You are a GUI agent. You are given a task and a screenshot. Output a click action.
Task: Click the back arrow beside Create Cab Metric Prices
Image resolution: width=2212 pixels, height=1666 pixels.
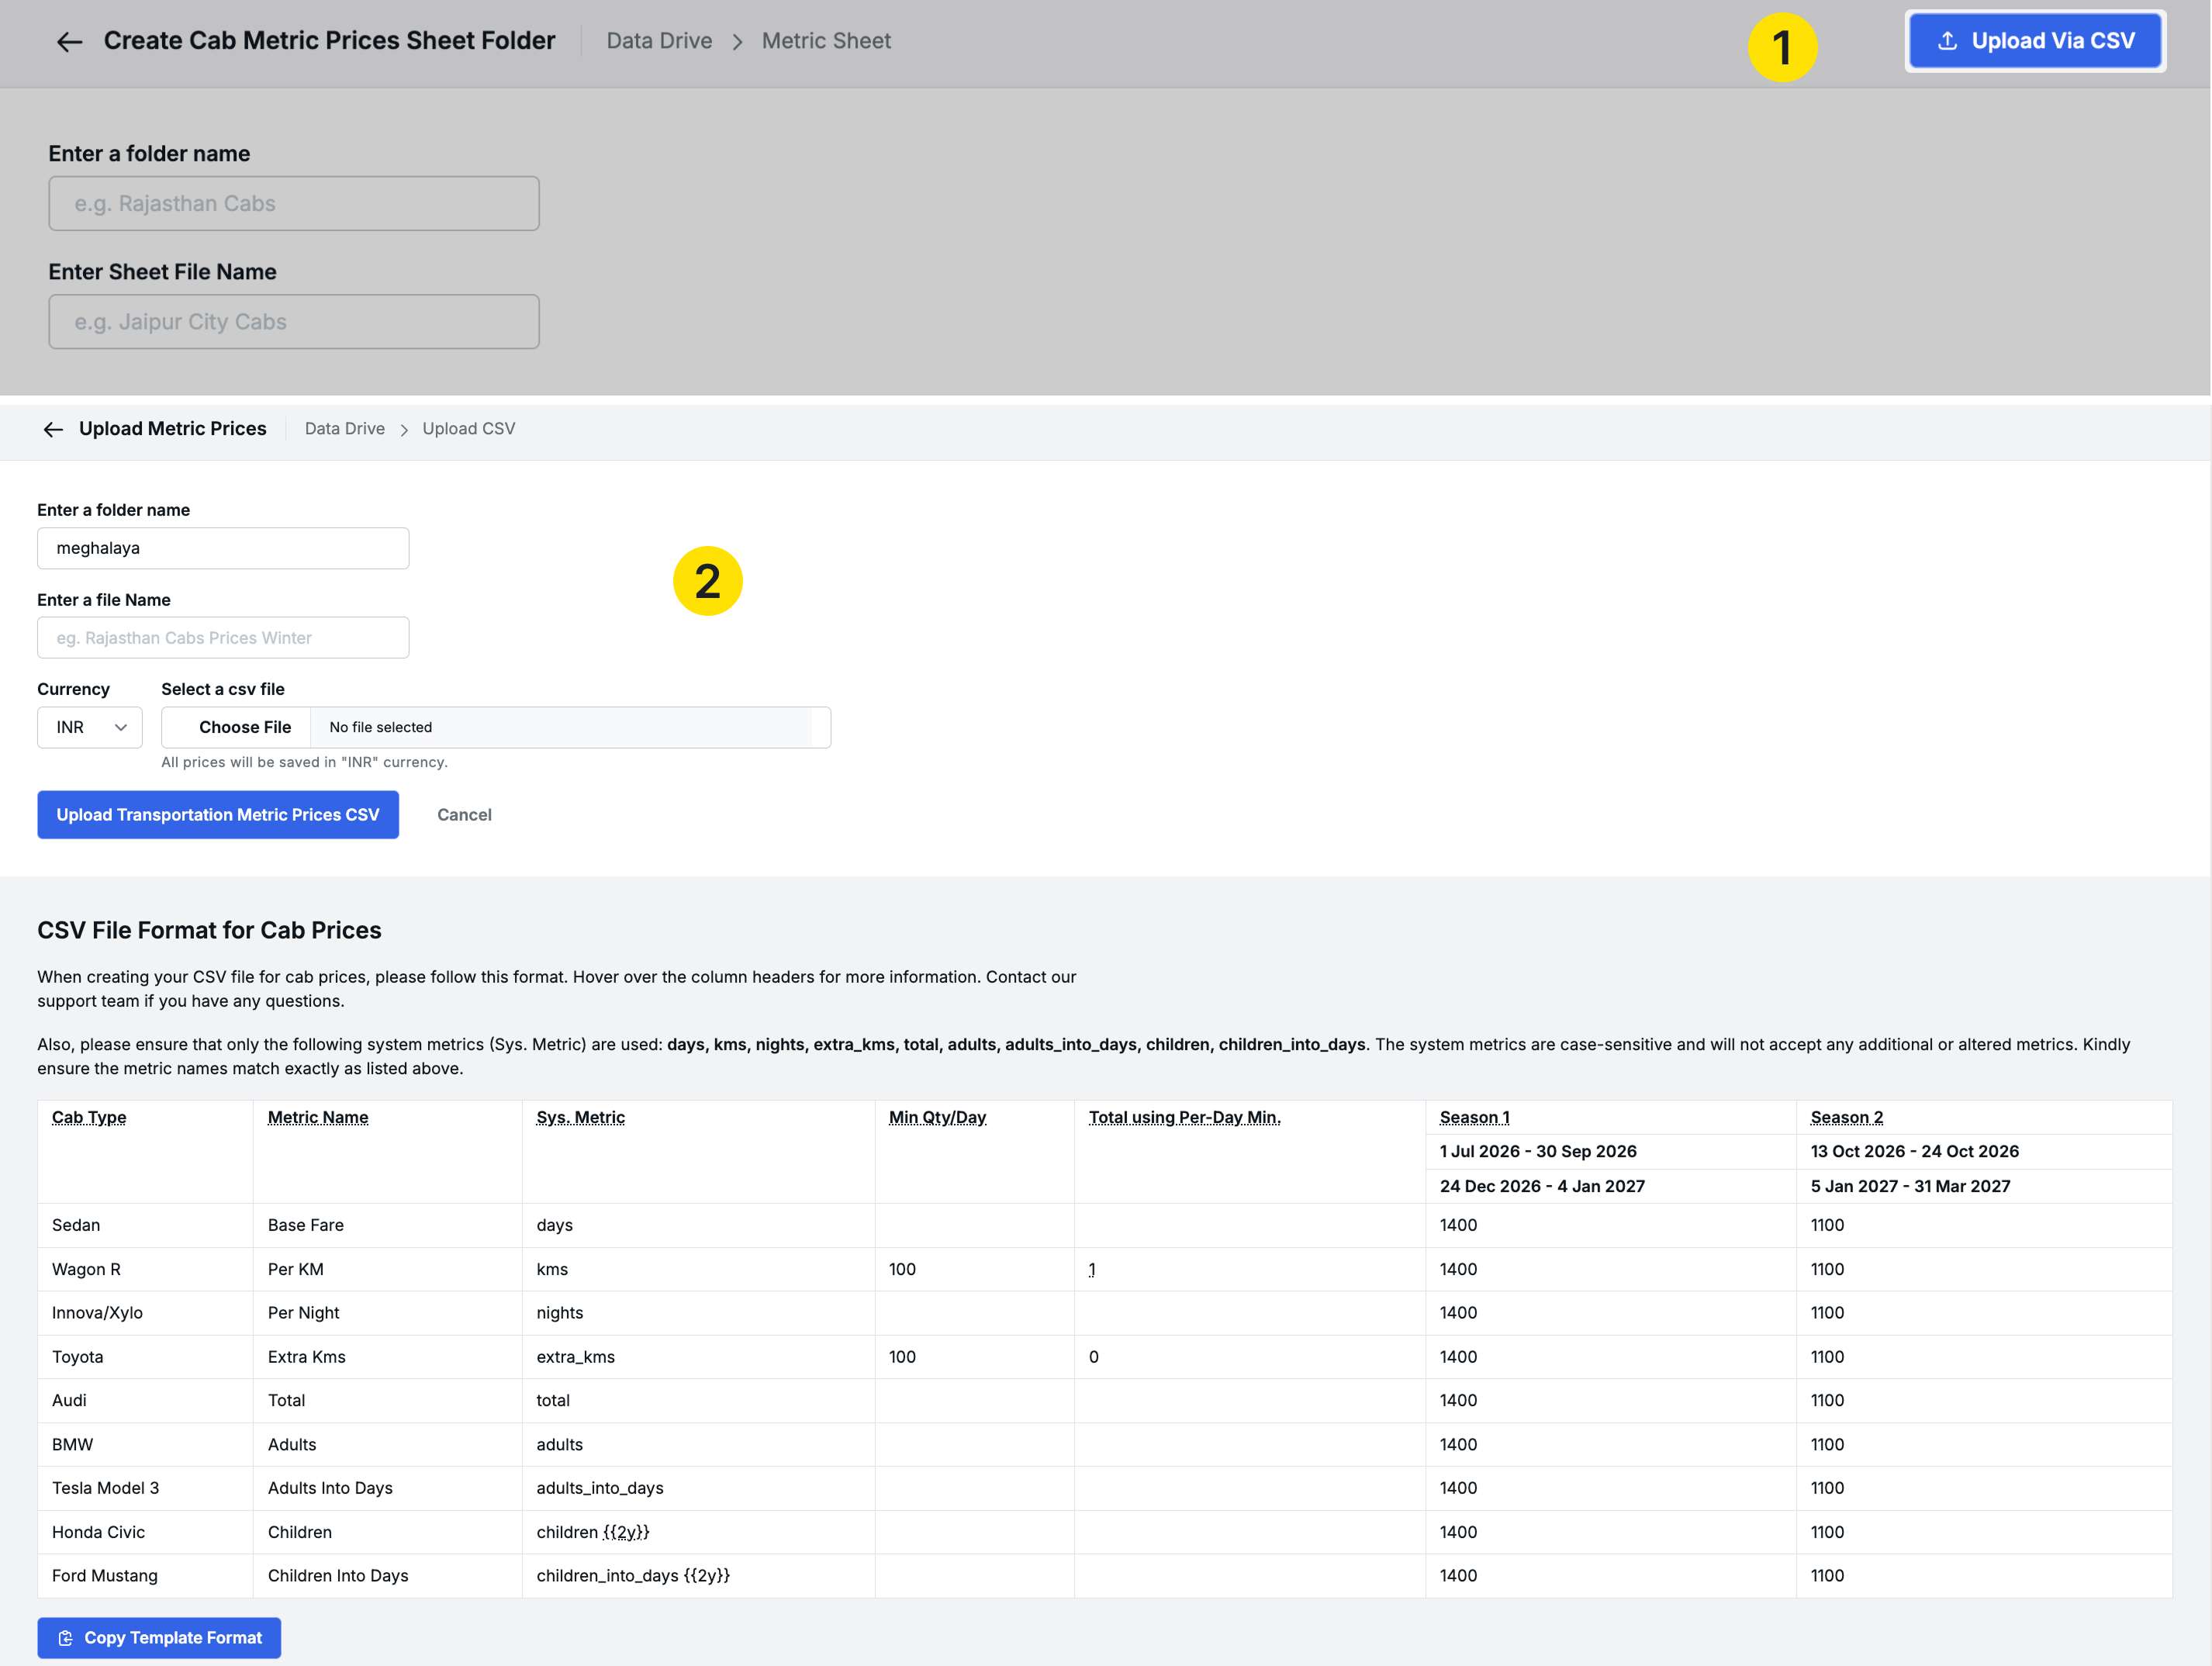pyautogui.click(x=69, y=41)
